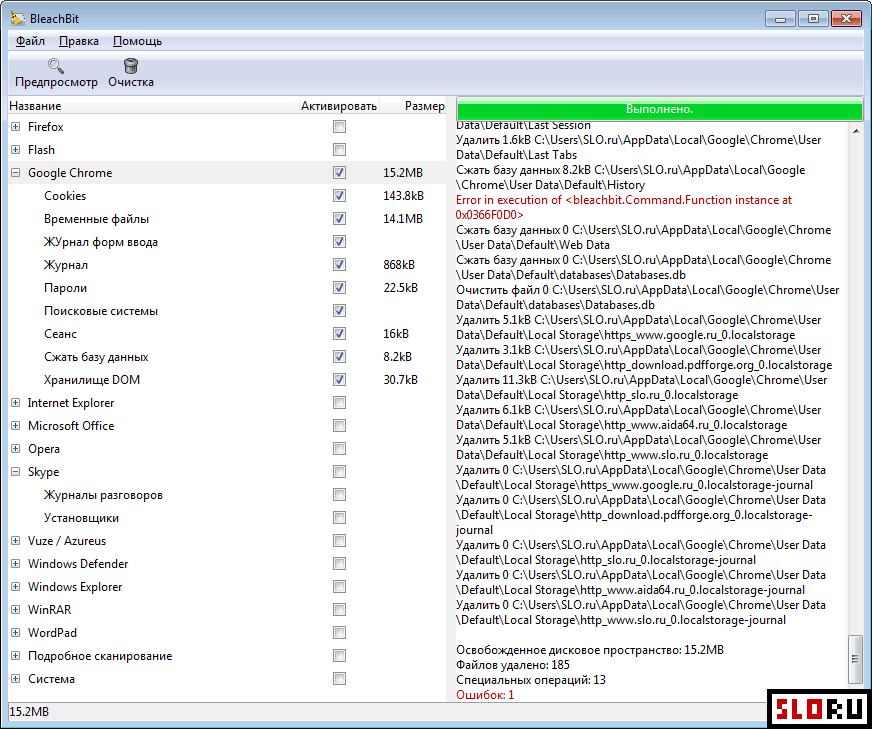Select the Cookies tree item

tap(65, 196)
